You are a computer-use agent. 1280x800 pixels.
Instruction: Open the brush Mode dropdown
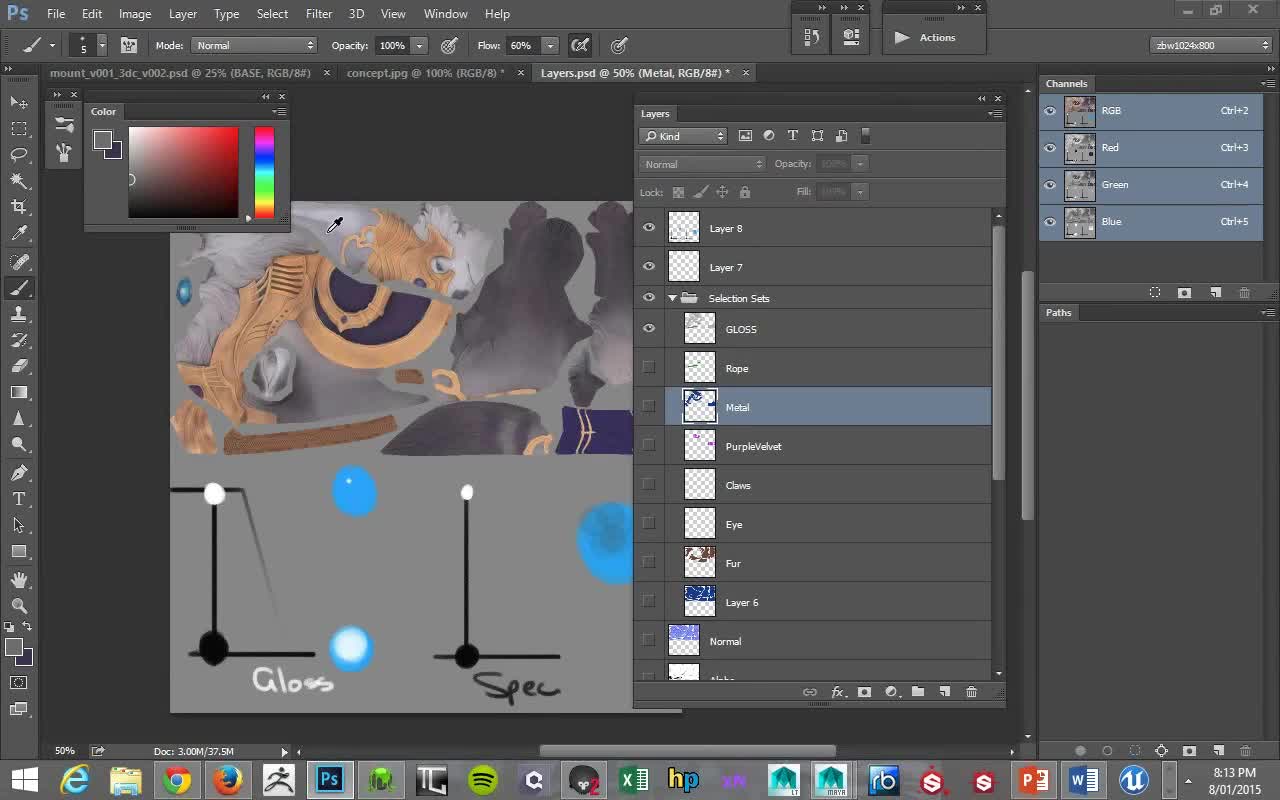click(x=254, y=45)
